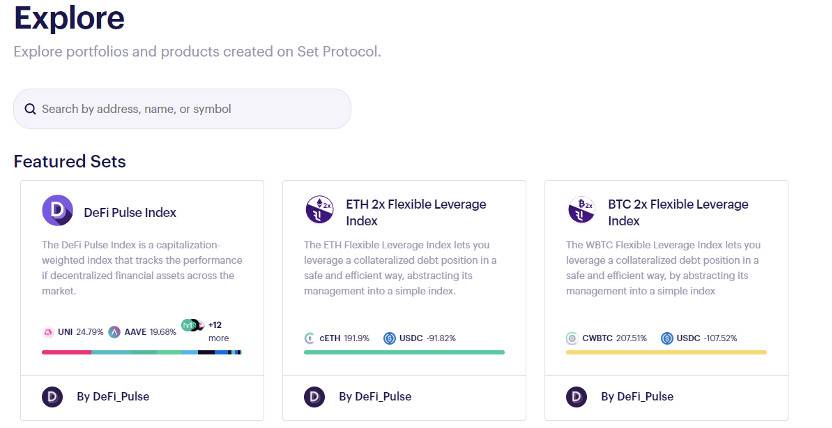Expand the +12 more tokens list
Screen dimensions: 832x428
[218, 331]
